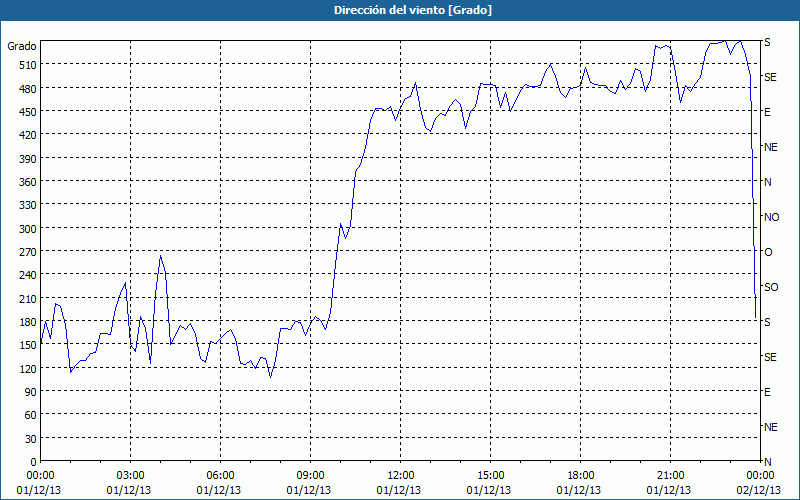Select the 'O' compass label at 270 level
Image resolution: width=800 pixels, height=500 pixels.
[768, 252]
